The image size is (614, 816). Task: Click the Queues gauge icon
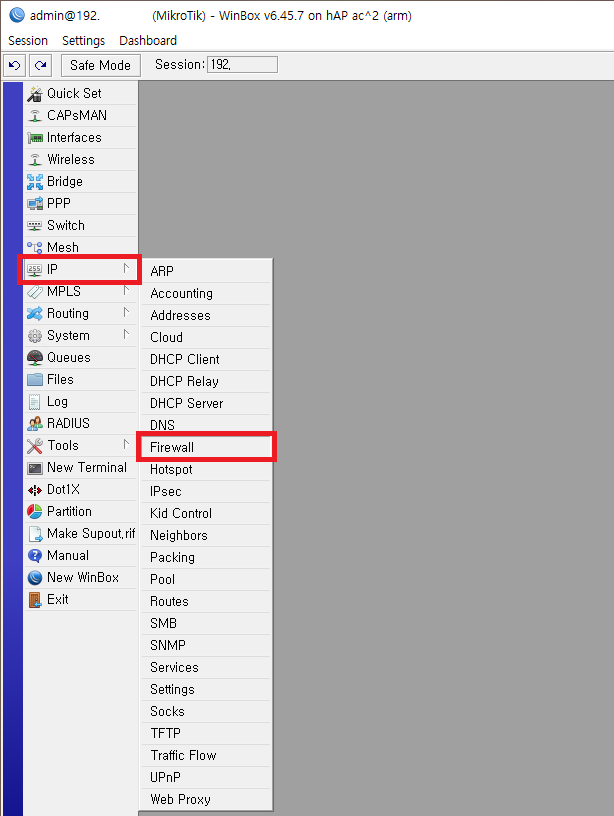point(35,358)
